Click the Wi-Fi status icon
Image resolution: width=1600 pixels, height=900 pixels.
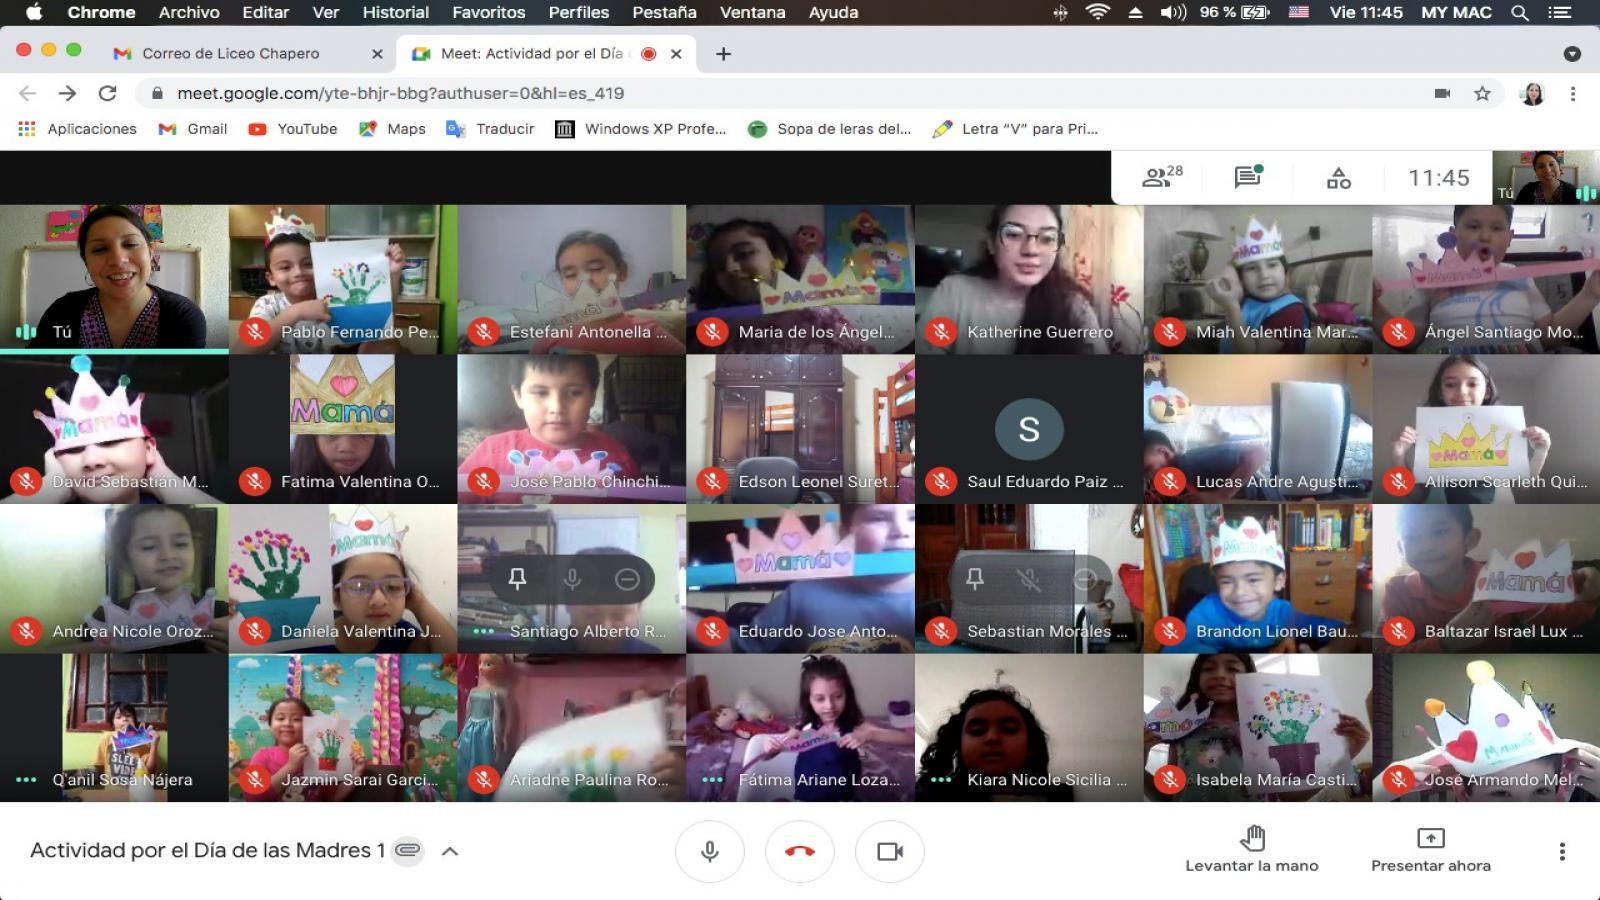pyautogui.click(x=1098, y=12)
